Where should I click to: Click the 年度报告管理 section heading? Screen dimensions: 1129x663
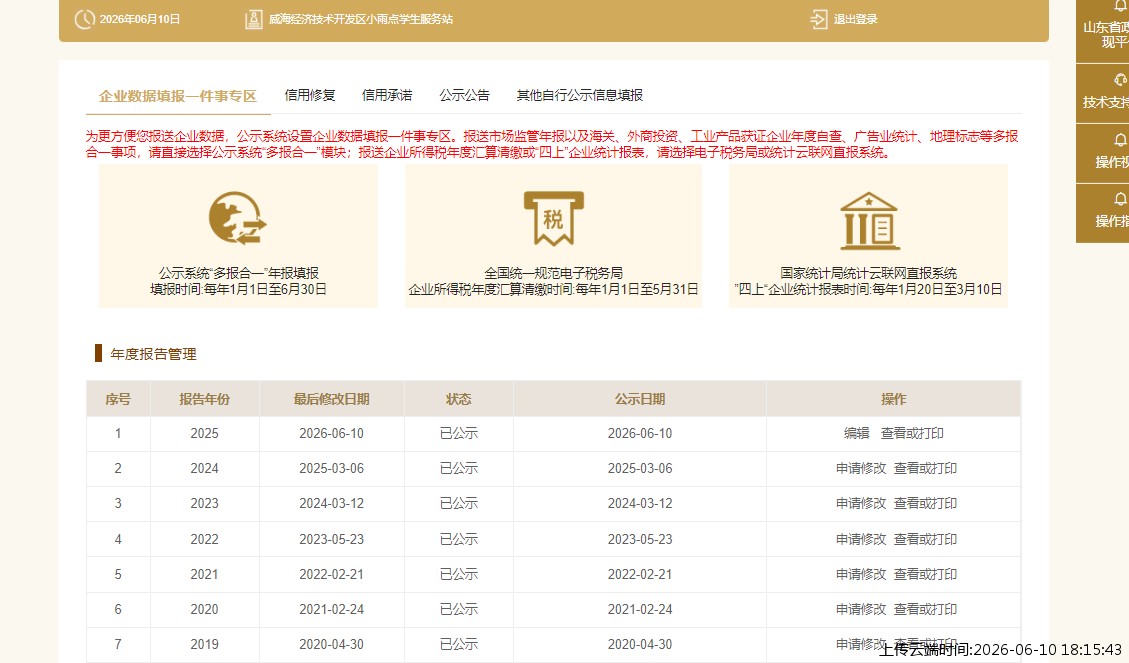tap(153, 354)
